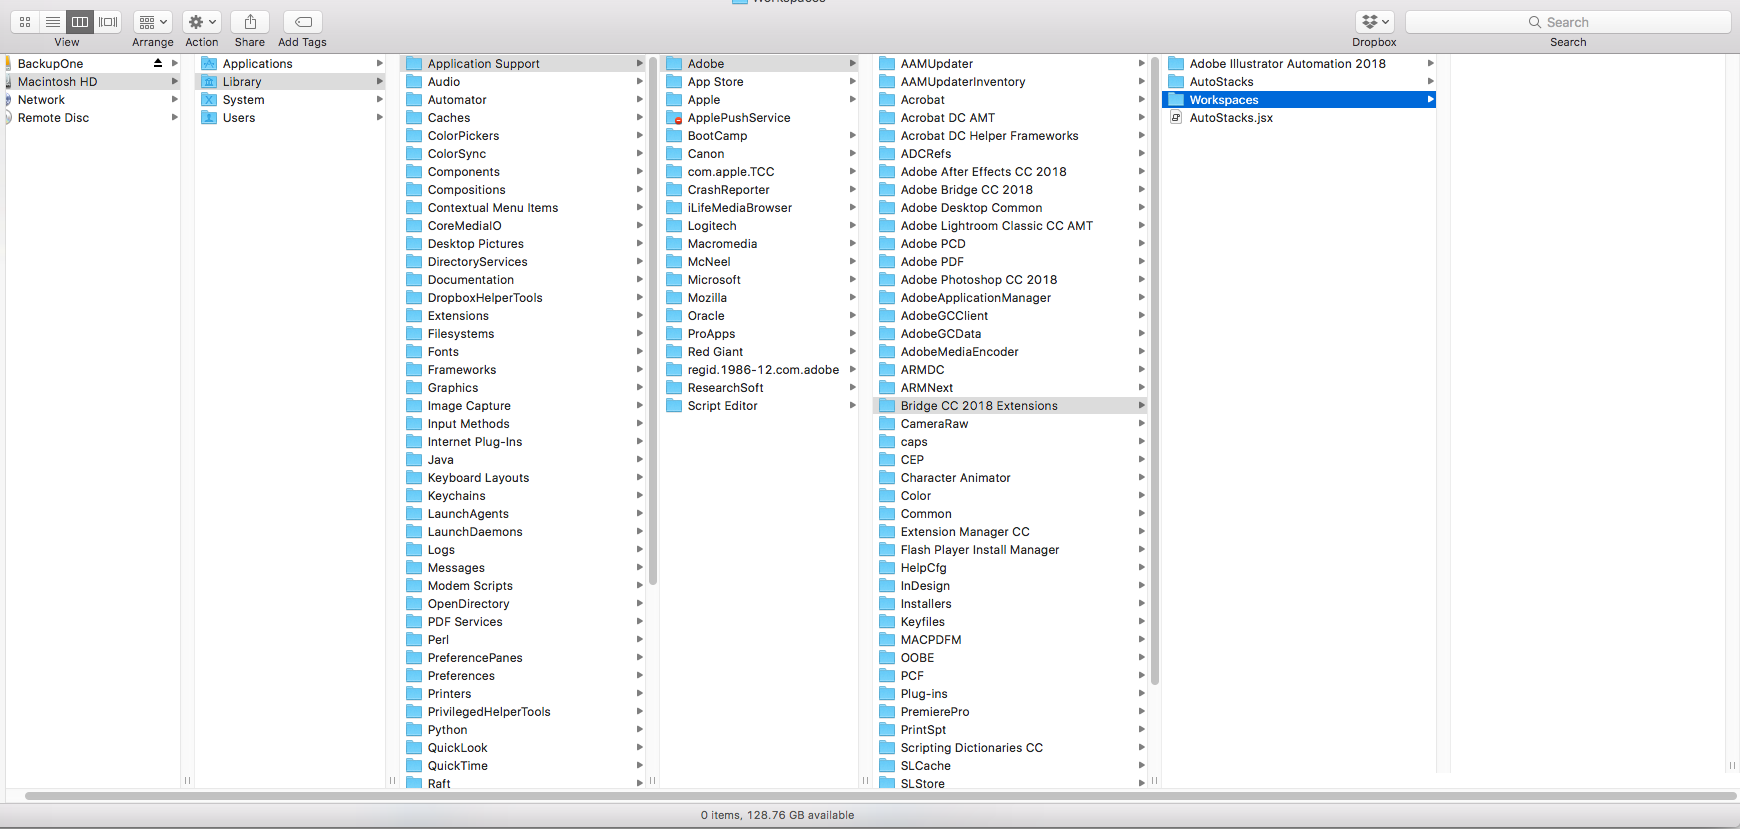The image size is (1740, 829).
Task: Open the Action gear menu
Action: (x=202, y=22)
